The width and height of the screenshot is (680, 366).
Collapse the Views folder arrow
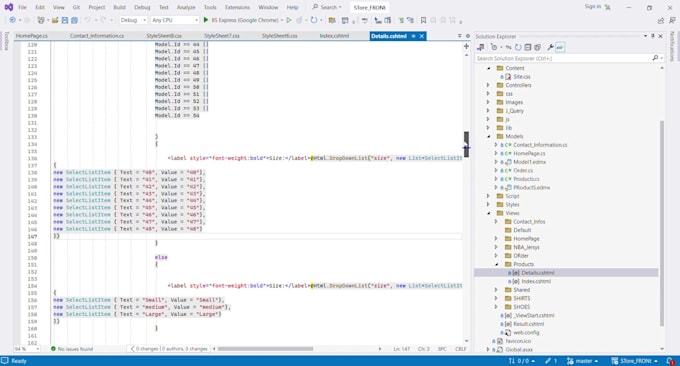[488, 213]
